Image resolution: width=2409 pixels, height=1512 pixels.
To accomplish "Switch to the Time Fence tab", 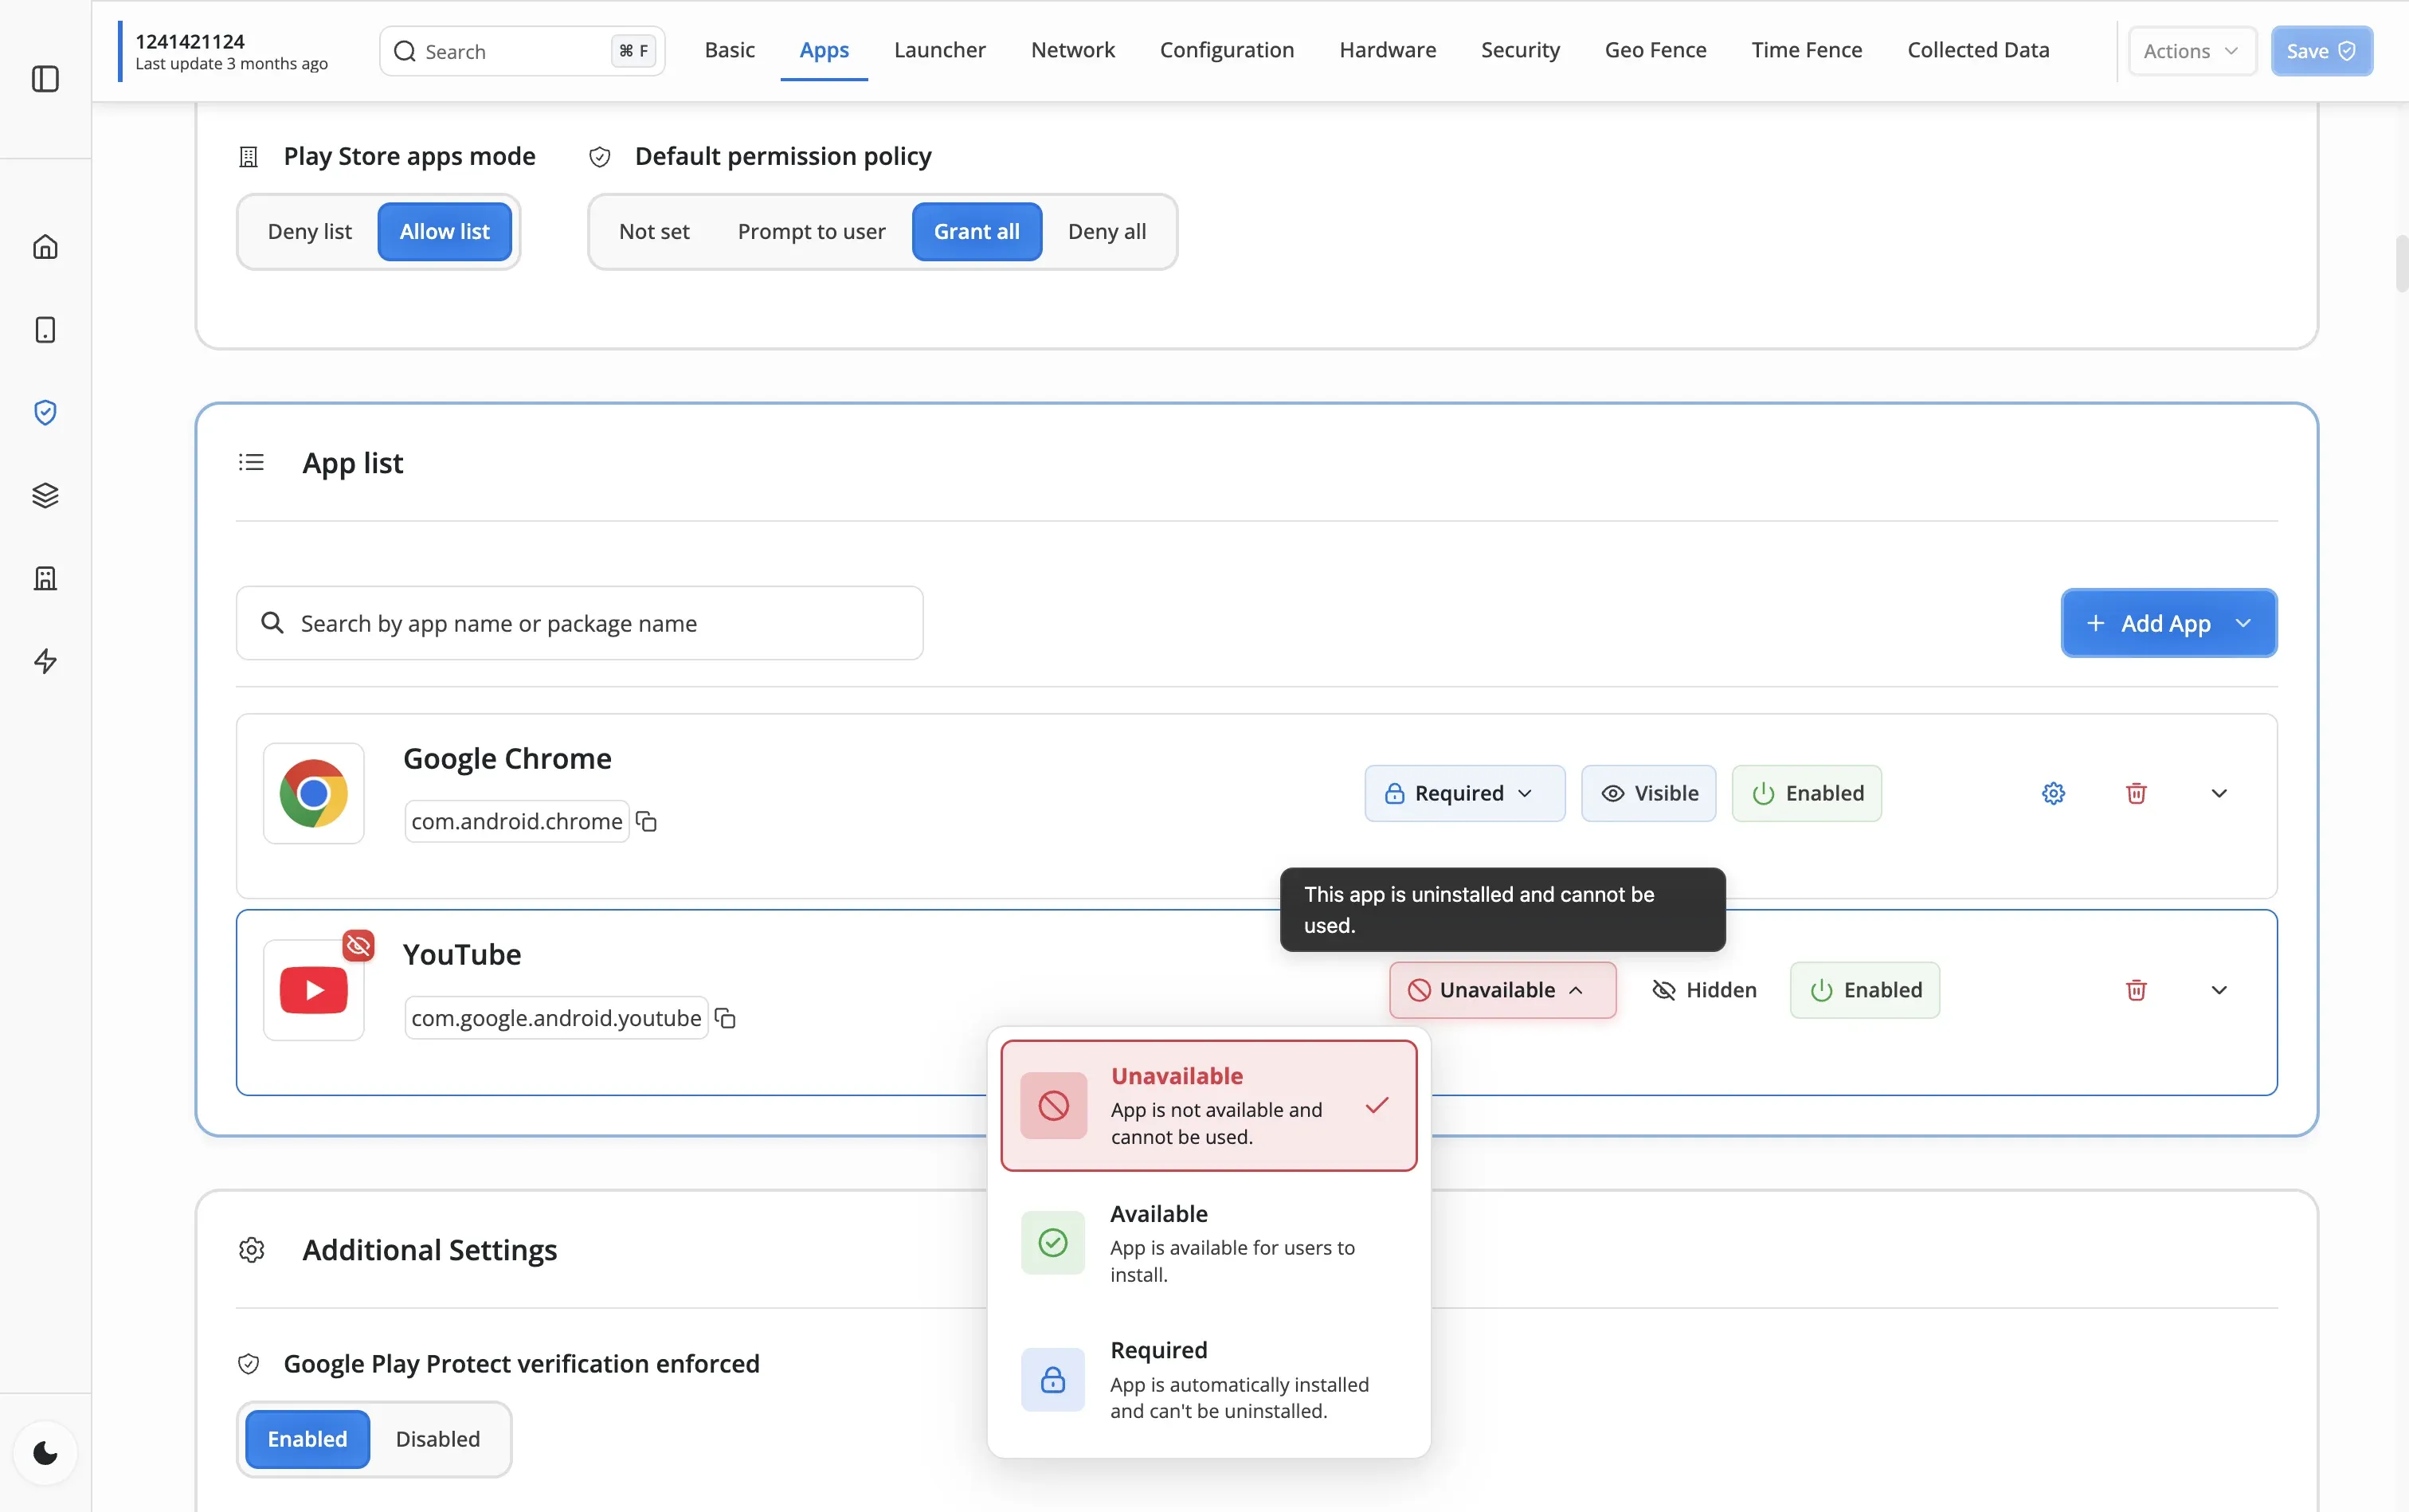I will pos(1807,50).
